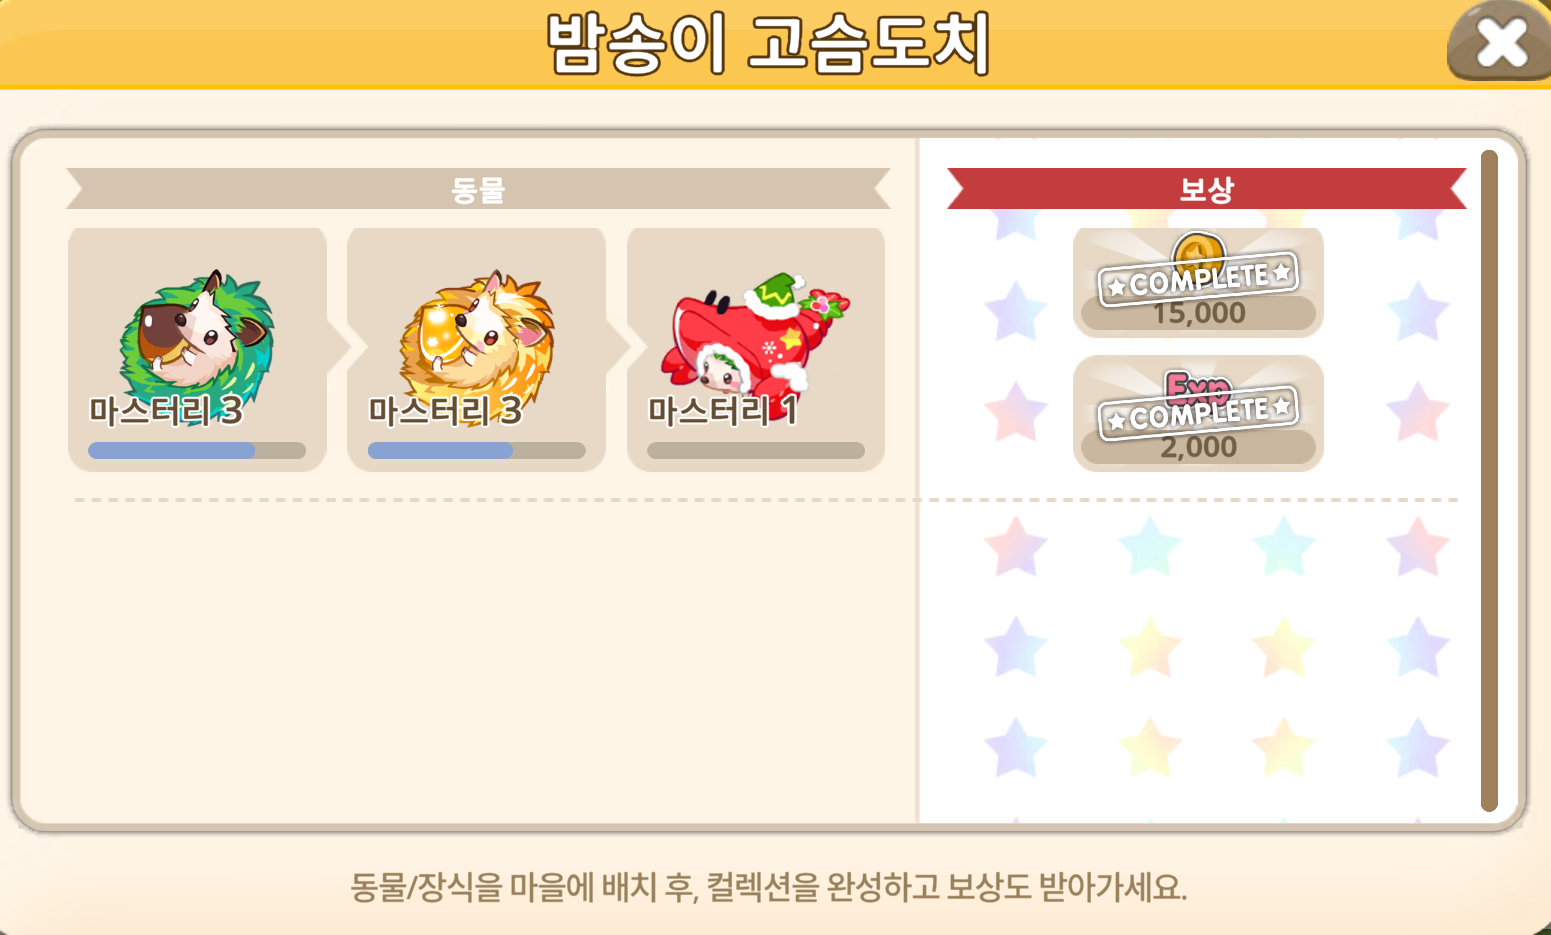The image size is (1551, 935).
Task: Click the 15,000 coin reward amount
Action: pyautogui.click(x=1198, y=313)
